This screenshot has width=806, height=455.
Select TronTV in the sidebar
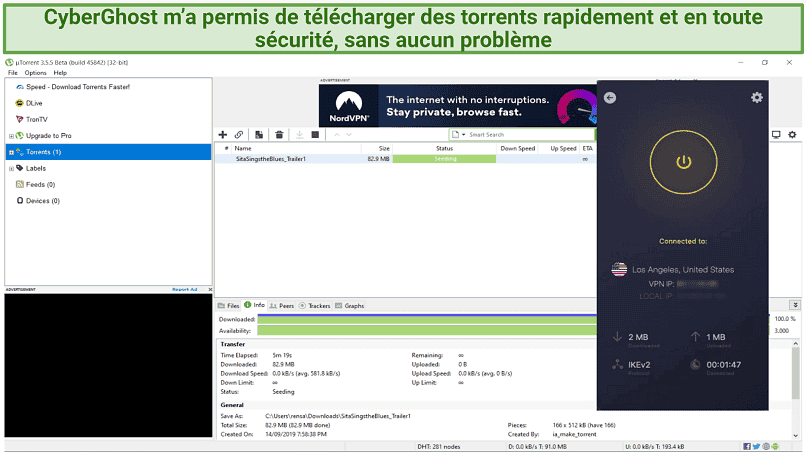(x=36, y=119)
